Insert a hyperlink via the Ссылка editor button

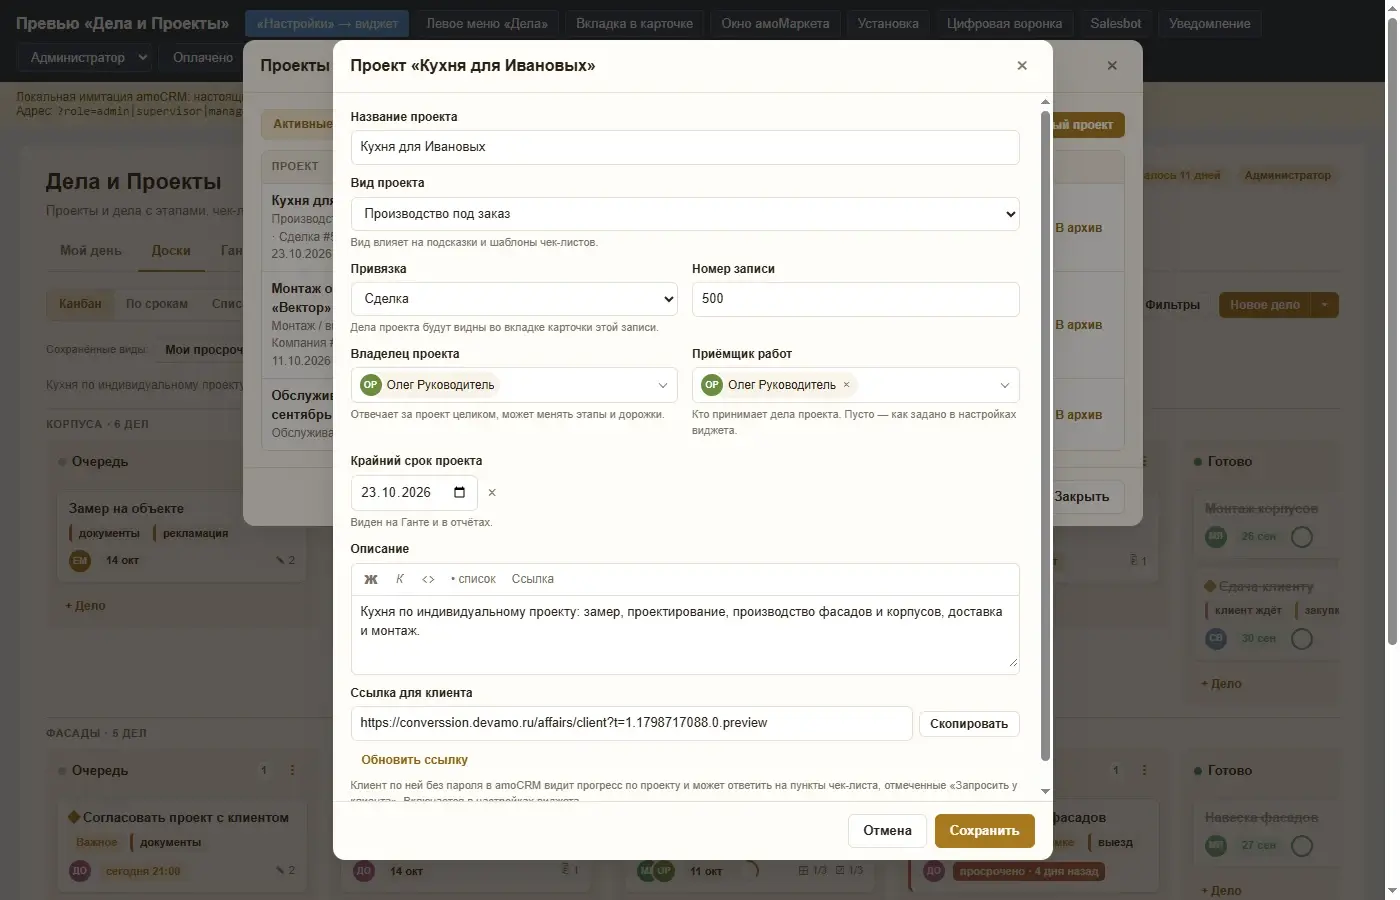click(532, 579)
